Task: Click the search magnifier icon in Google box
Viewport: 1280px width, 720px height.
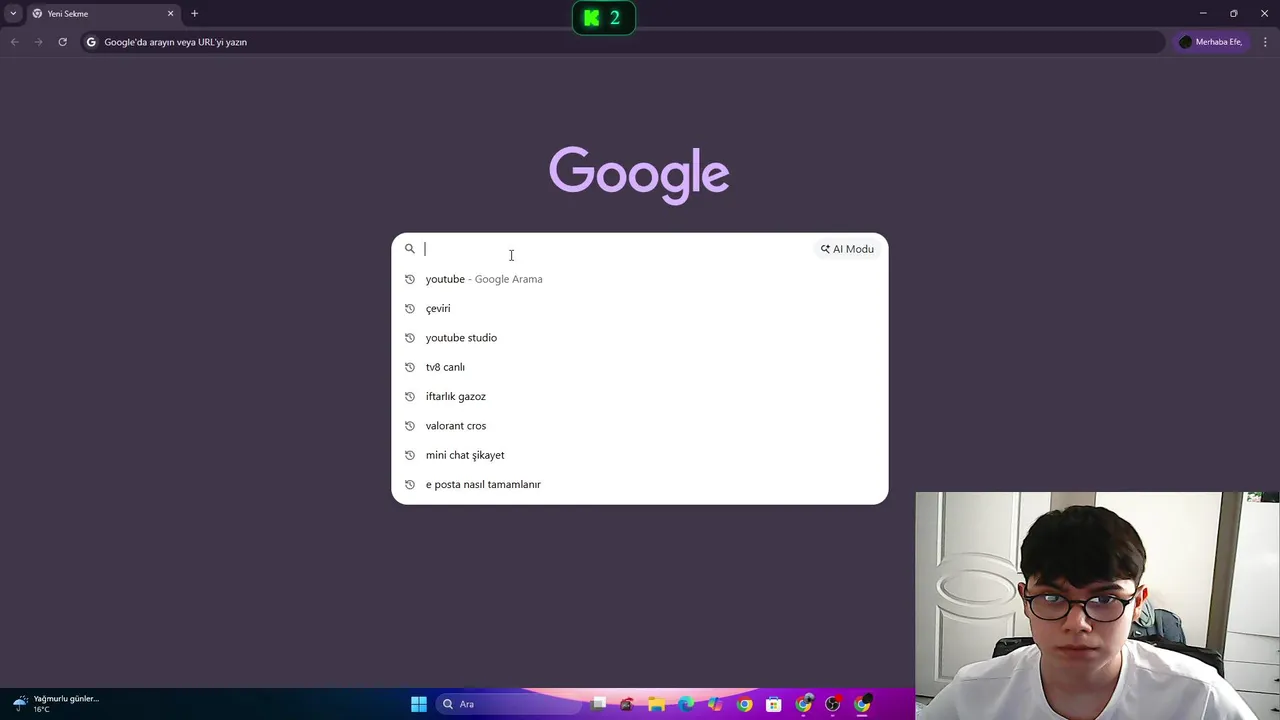Action: (x=409, y=249)
